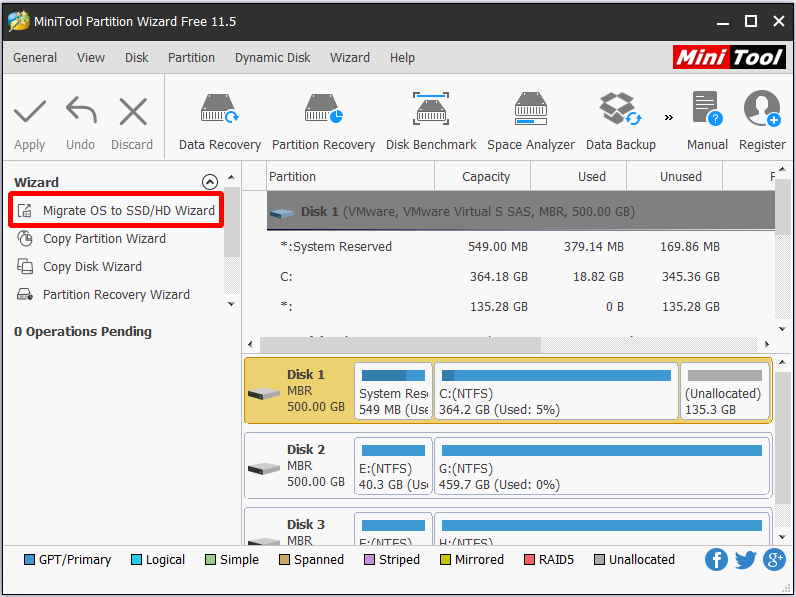
Task: Click the Mirrored legend color swatch
Action: pos(445,560)
